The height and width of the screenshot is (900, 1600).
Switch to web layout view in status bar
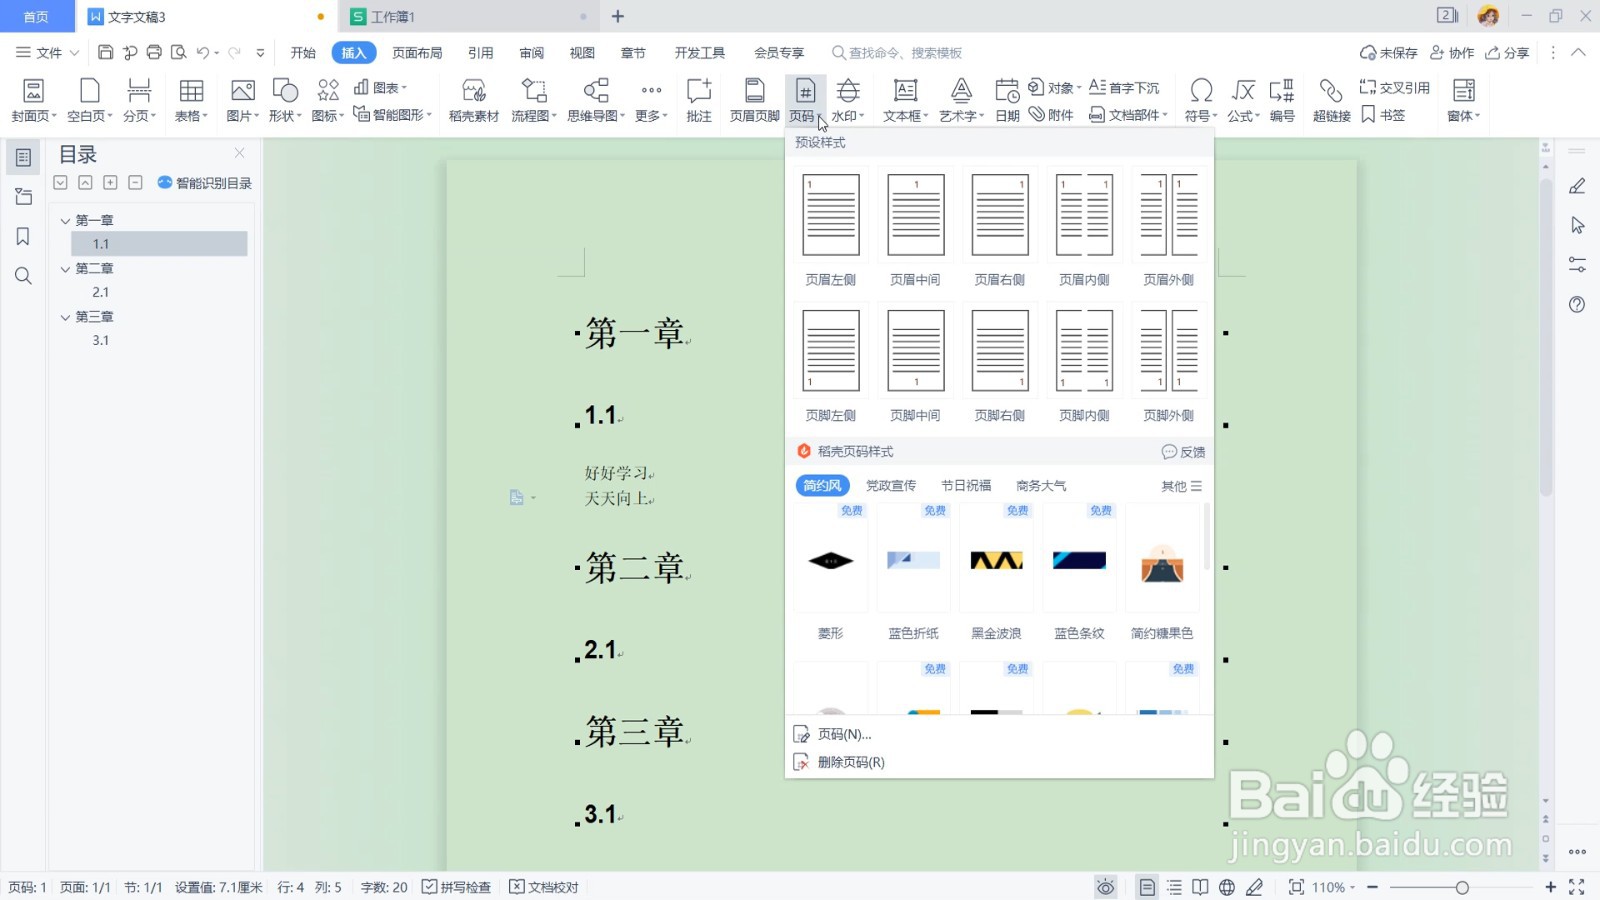(1227, 887)
